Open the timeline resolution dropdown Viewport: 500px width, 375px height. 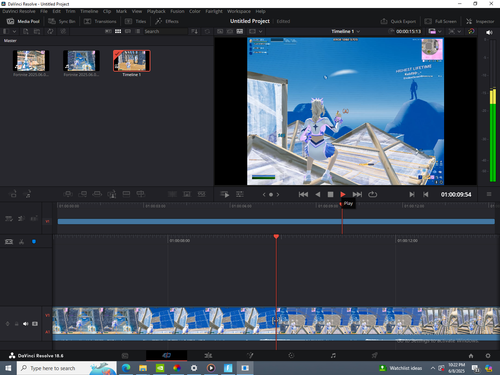click(x=435, y=31)
